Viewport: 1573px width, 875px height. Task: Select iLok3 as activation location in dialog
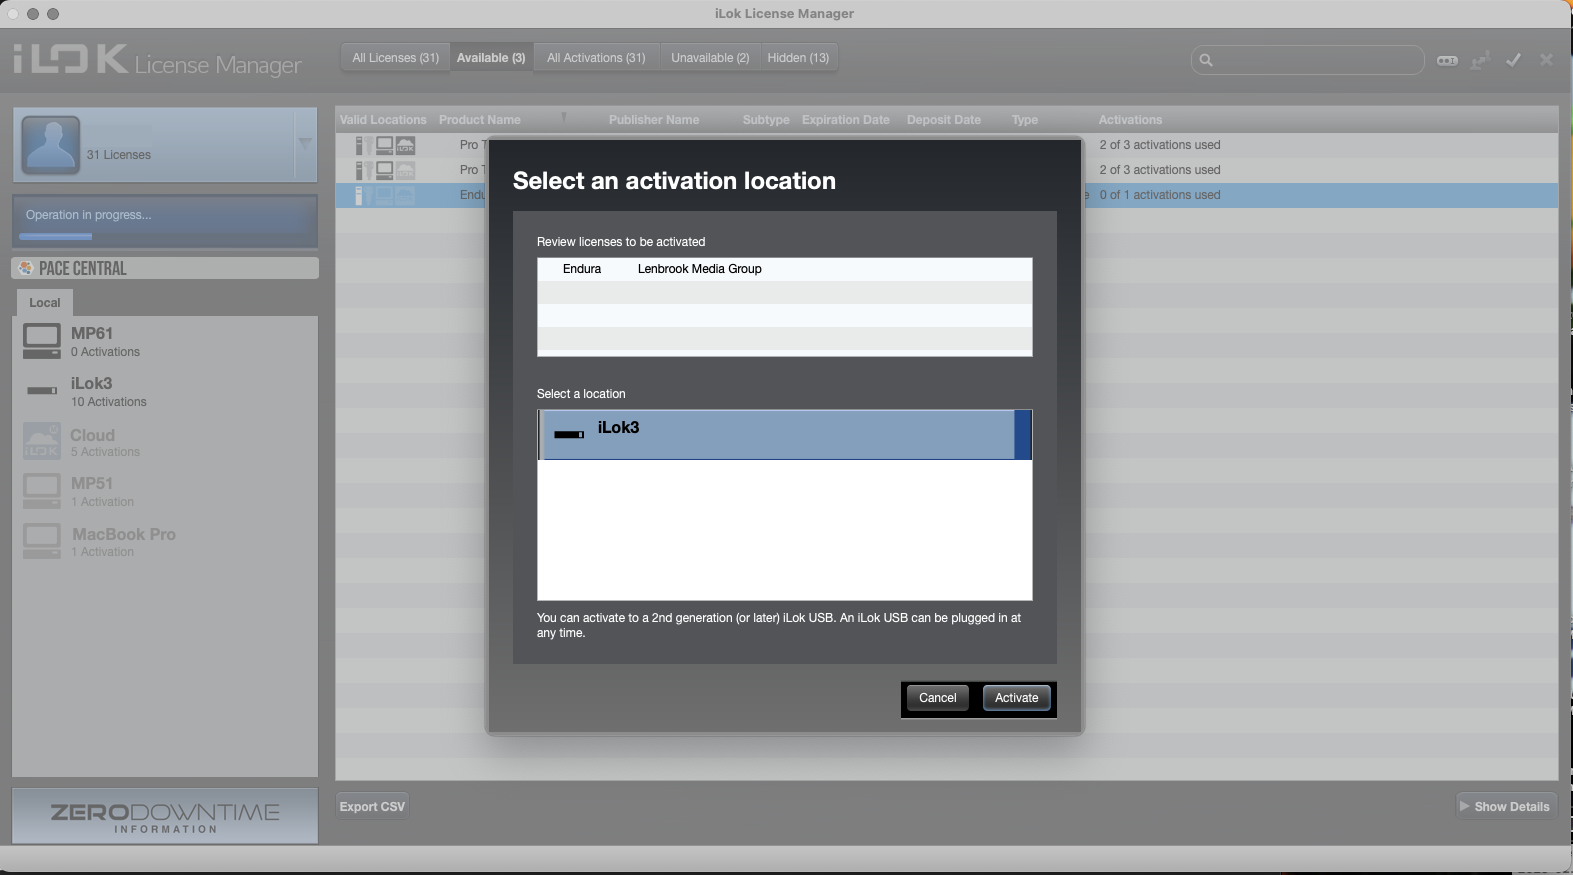coord(784,435)
